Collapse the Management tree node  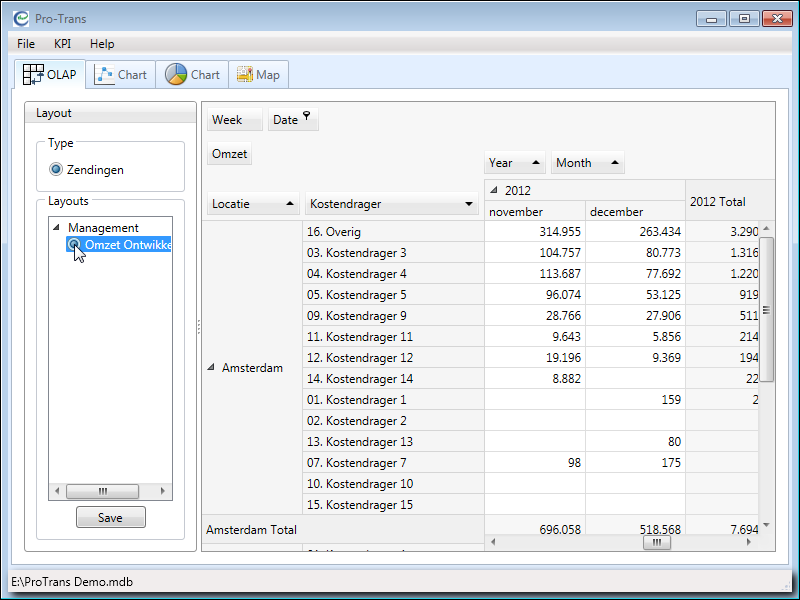(x=56, y=228)
